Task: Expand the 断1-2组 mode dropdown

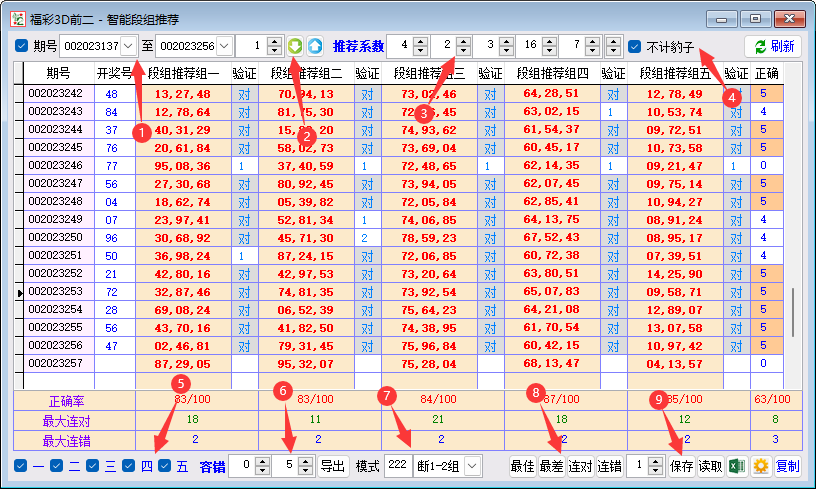Action: tap(472, 466)
